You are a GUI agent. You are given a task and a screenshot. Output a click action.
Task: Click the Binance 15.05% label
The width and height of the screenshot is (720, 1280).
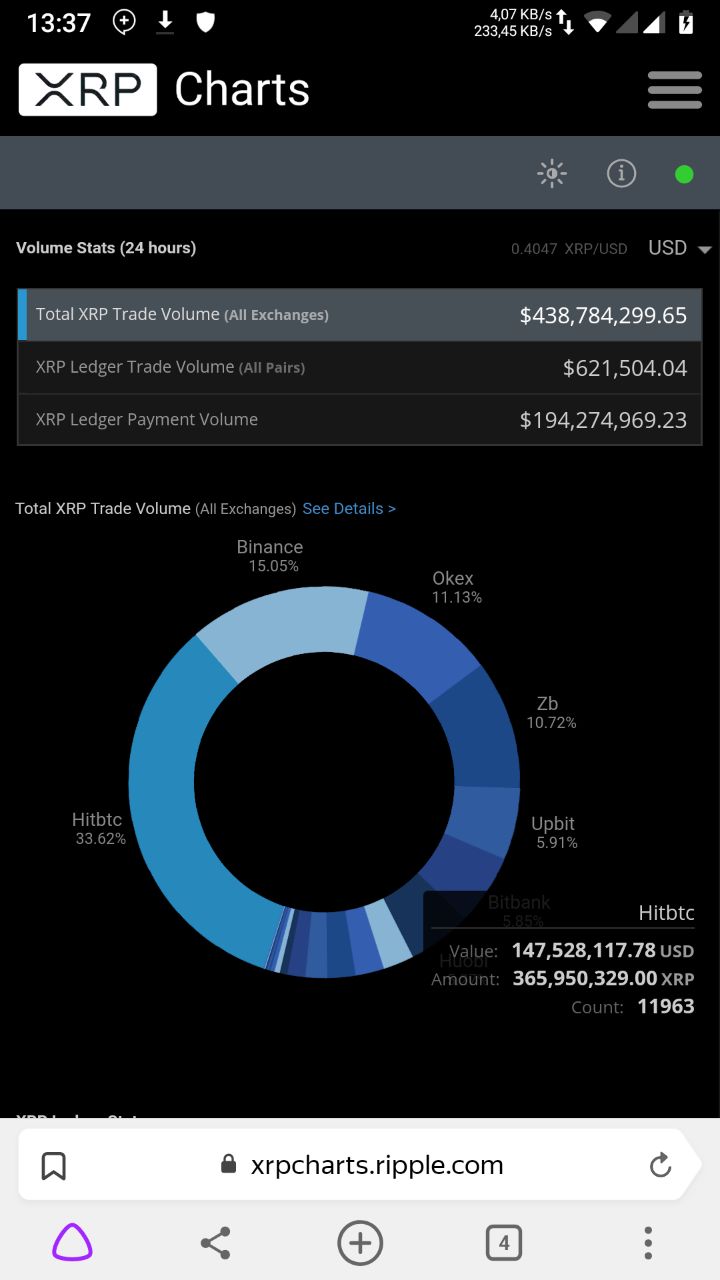tap(270, 556)
